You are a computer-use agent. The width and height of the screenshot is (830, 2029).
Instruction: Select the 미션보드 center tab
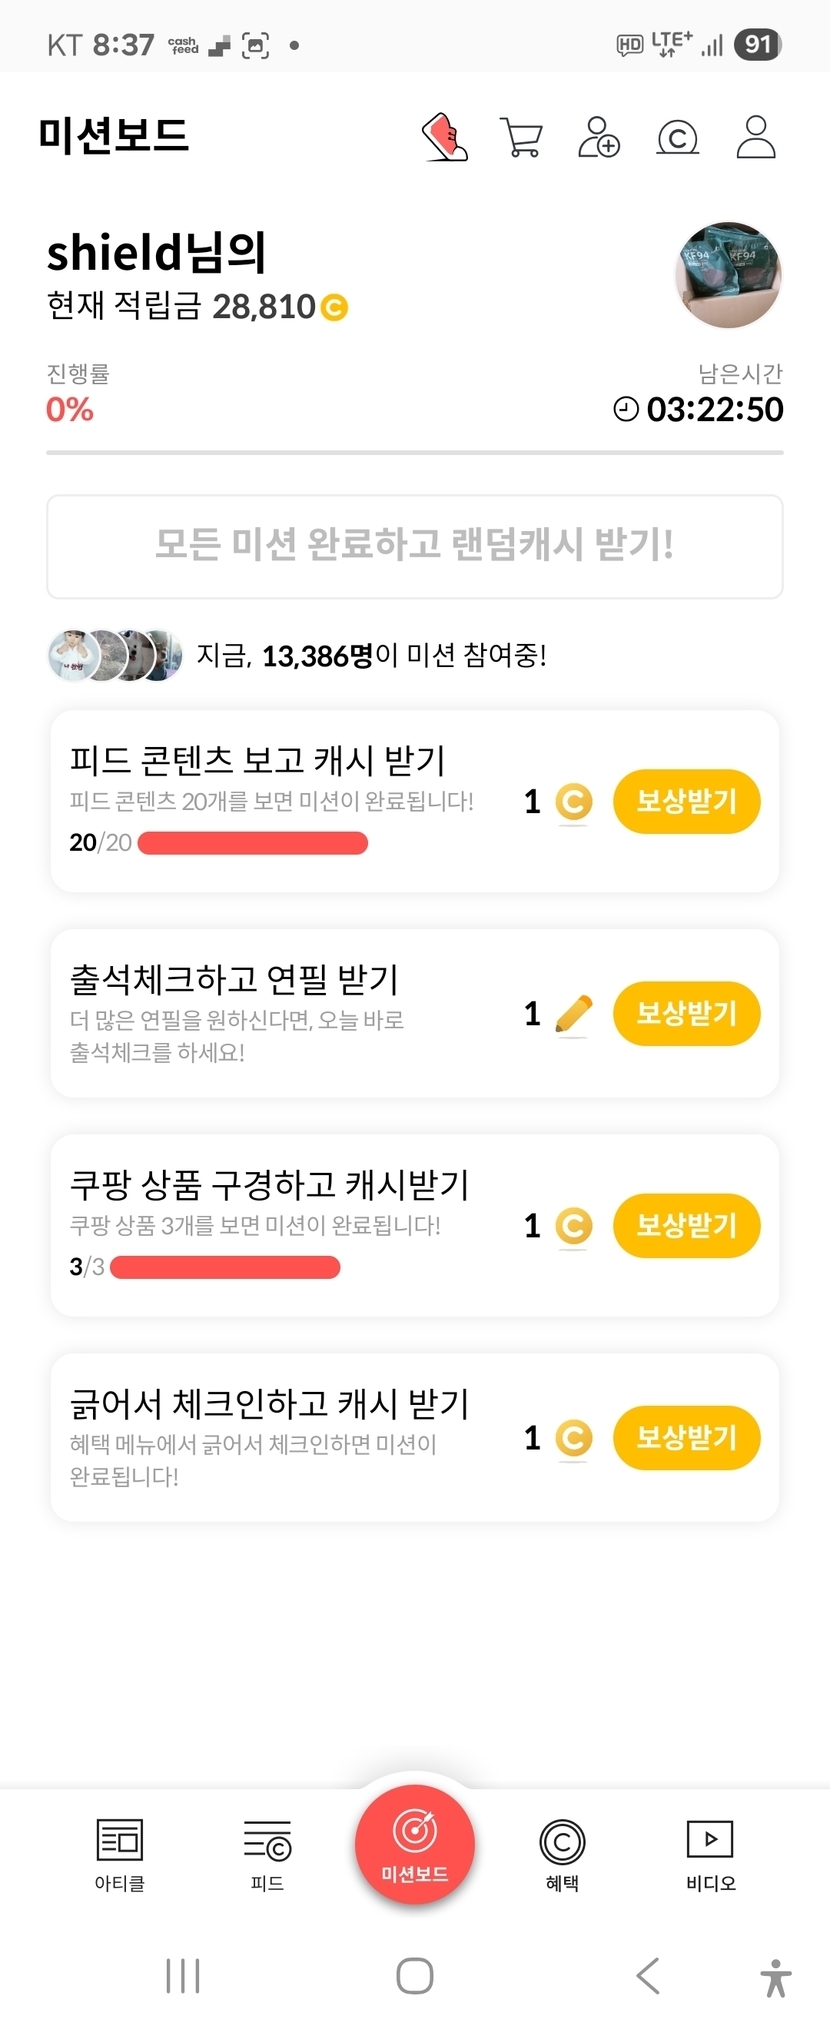click(x=415, y=1845)
